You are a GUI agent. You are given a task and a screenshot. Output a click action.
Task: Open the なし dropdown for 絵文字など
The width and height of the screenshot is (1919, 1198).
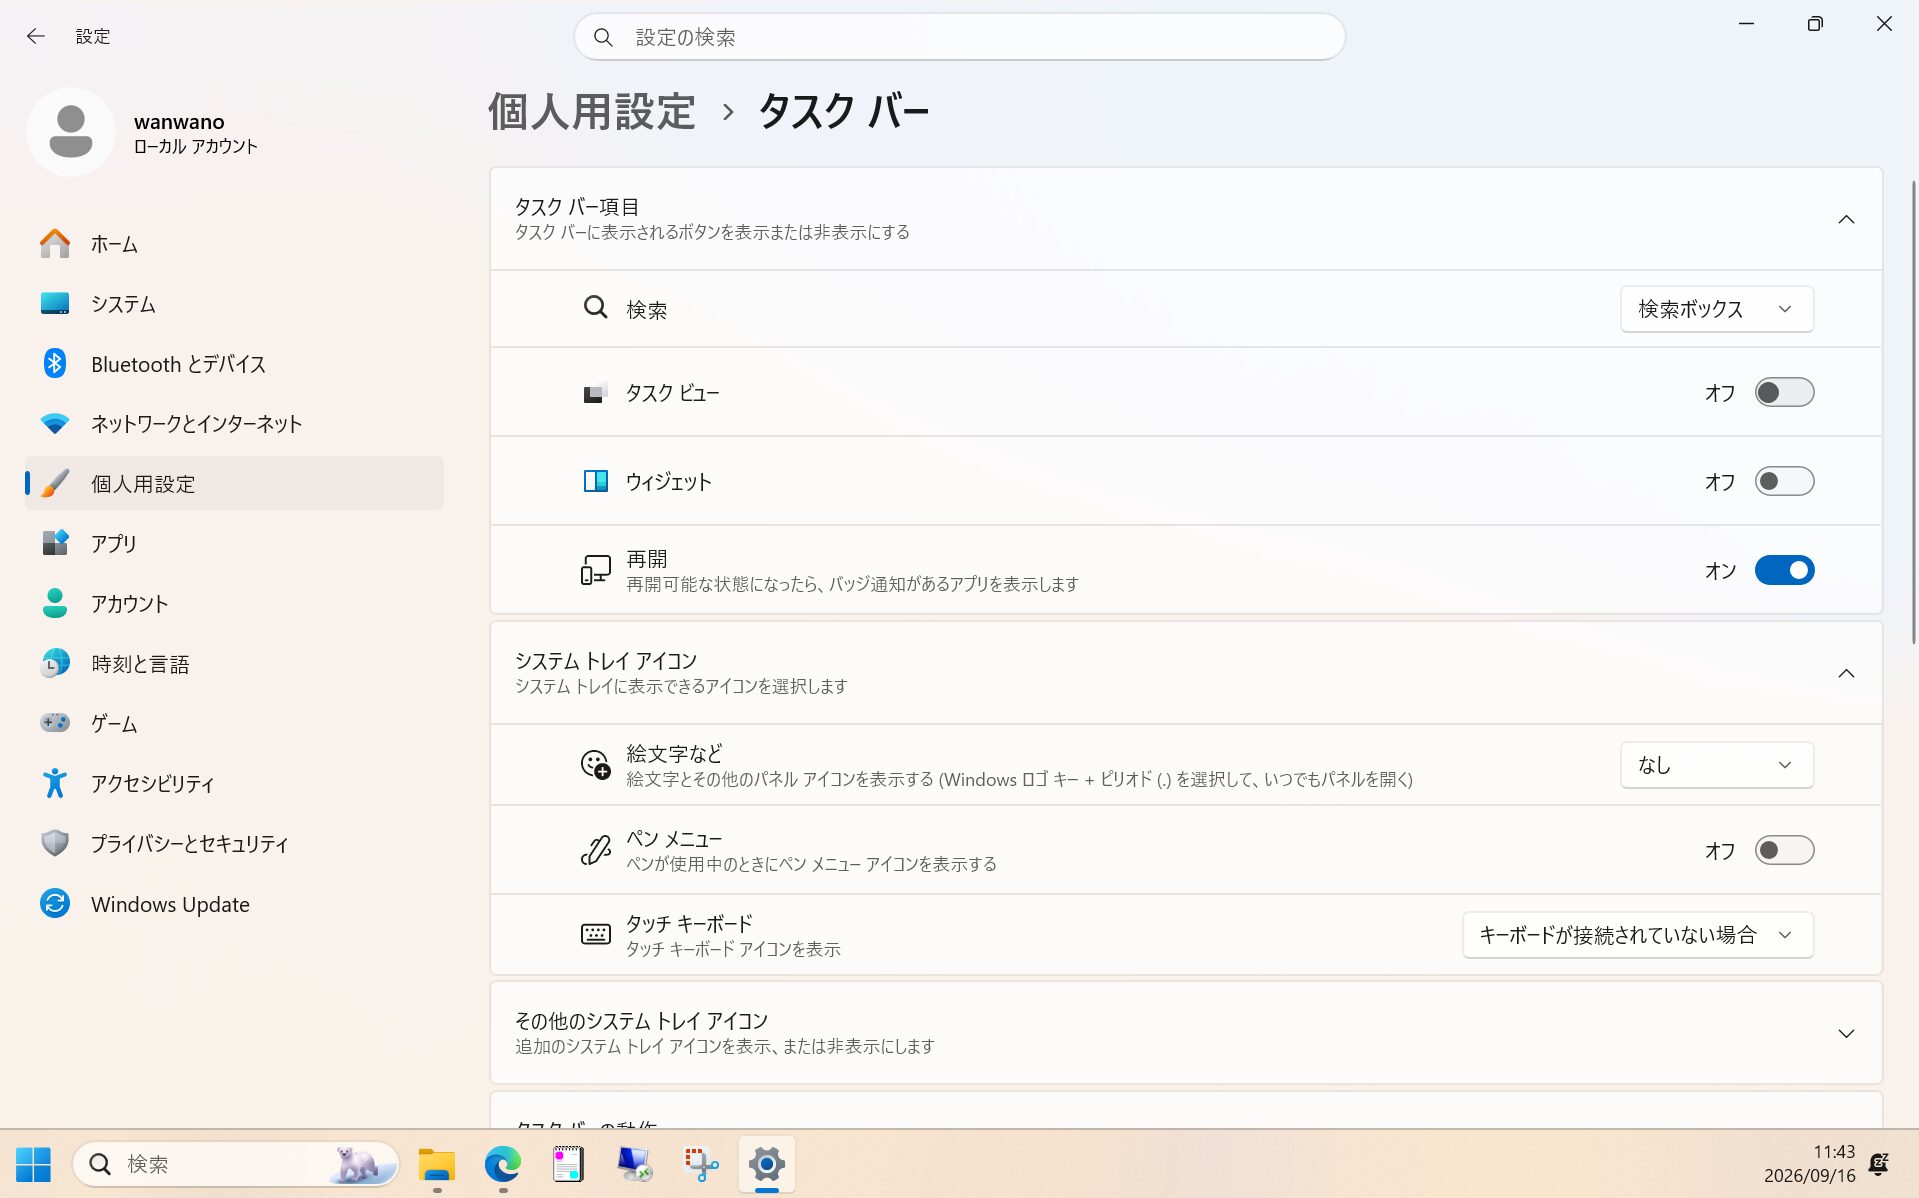pyautogui.click(x=1717, y=765)
